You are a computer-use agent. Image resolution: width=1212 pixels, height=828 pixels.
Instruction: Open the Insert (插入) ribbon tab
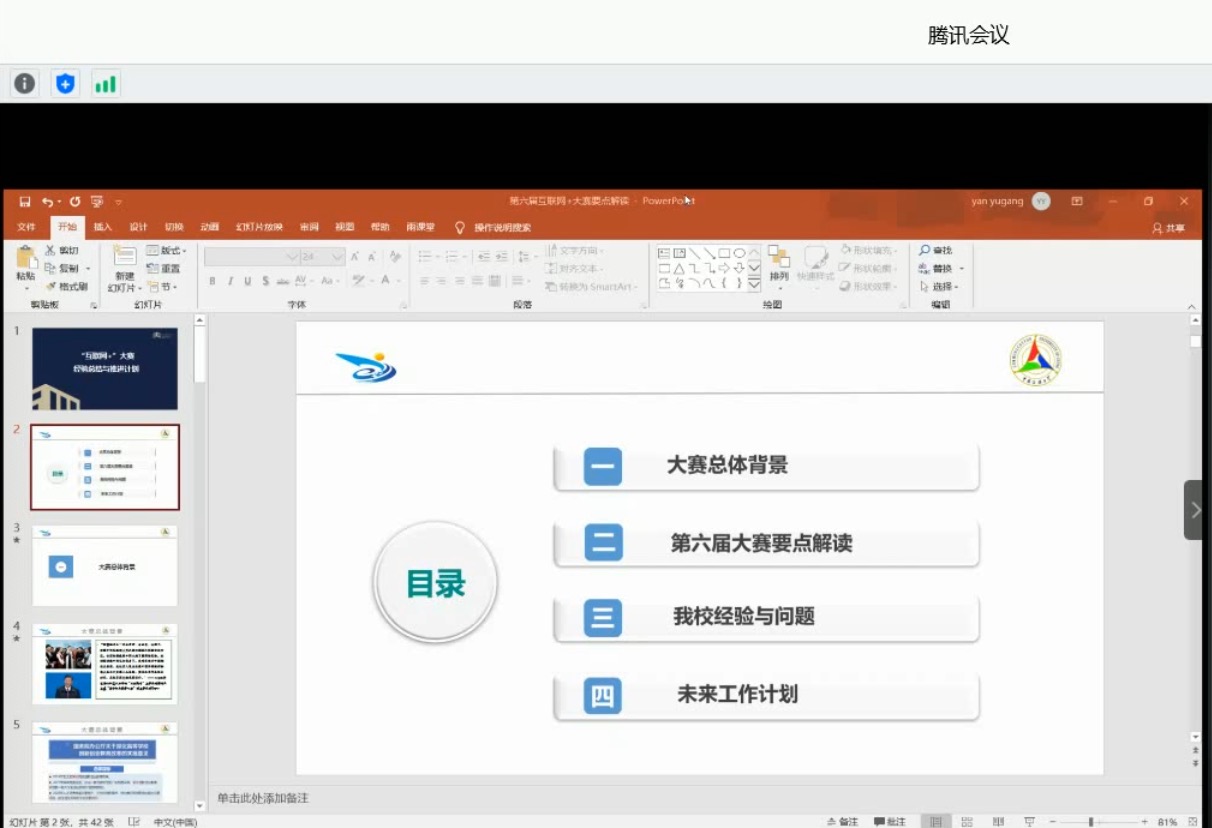(x=103, y=227)
